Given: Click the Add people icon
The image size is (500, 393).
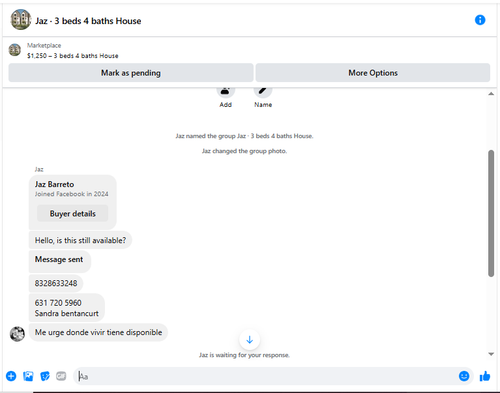Looking at the screenshot, I should pyautogui.click(x=226, y=91).
